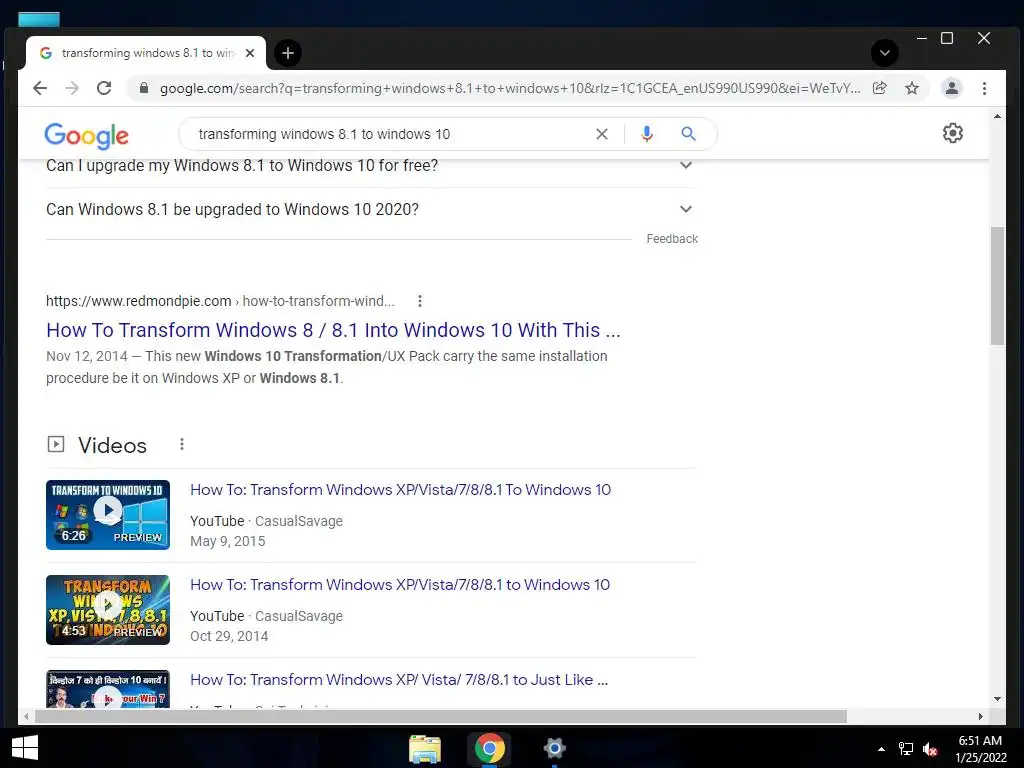Open the Videos section options menu
The height and width of the screenshot is (768, 1024).
pyautogui.click(x=182, y=445)
